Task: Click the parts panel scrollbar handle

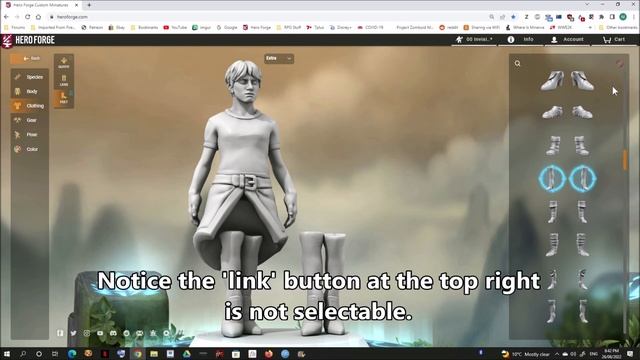Action: (625, 160)
